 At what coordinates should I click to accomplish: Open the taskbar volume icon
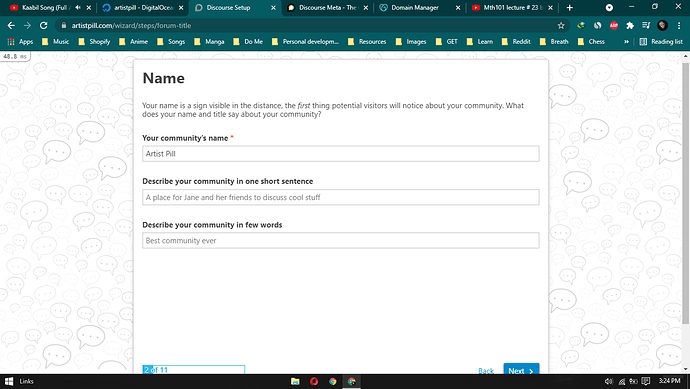tap(609, 382)
